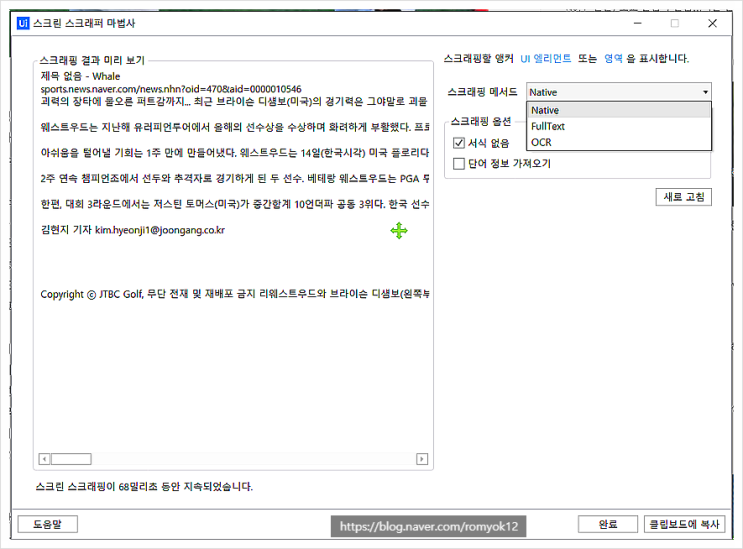
Task: Click the horizontal scrollbar right arrow
Action: coord(422,459)
